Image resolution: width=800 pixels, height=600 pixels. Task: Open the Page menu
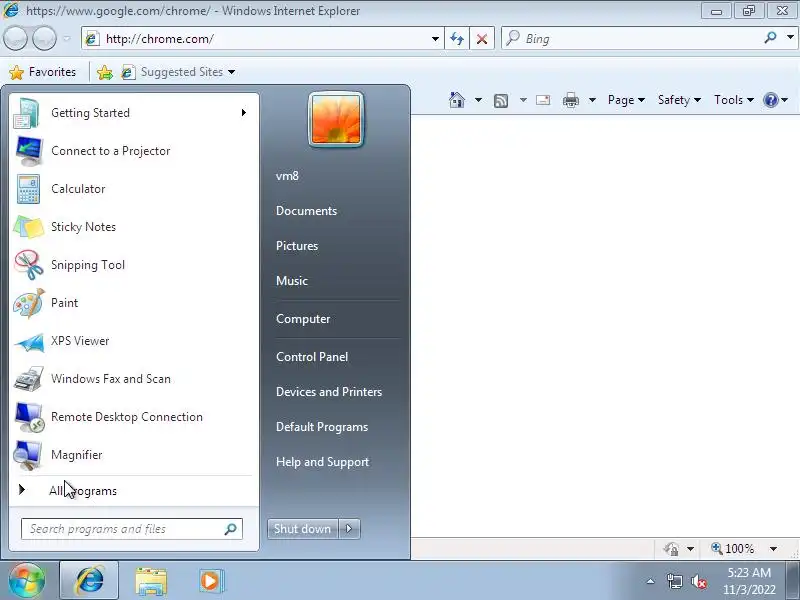coord(626,100)
